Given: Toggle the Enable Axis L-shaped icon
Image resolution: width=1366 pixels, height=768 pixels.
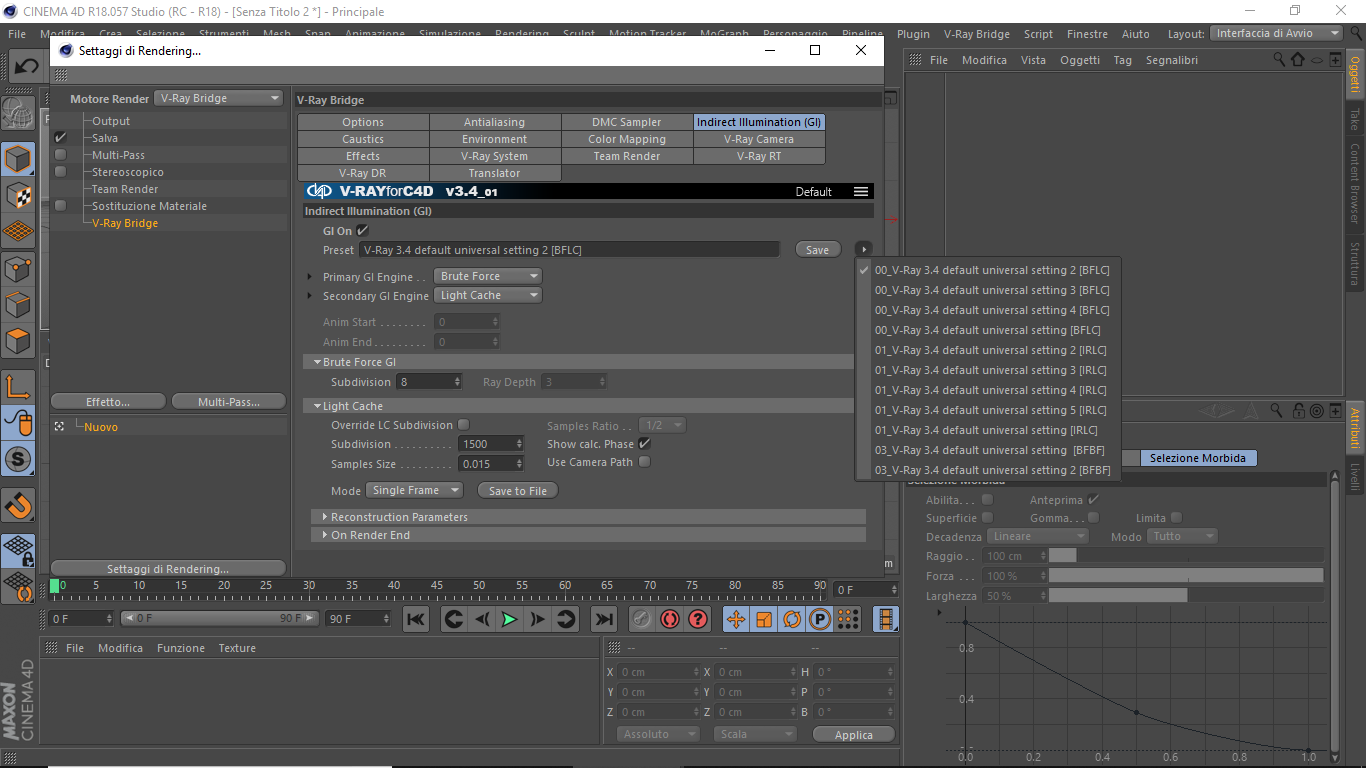Looking at the screenshot, I should click(x=19, y=387).
